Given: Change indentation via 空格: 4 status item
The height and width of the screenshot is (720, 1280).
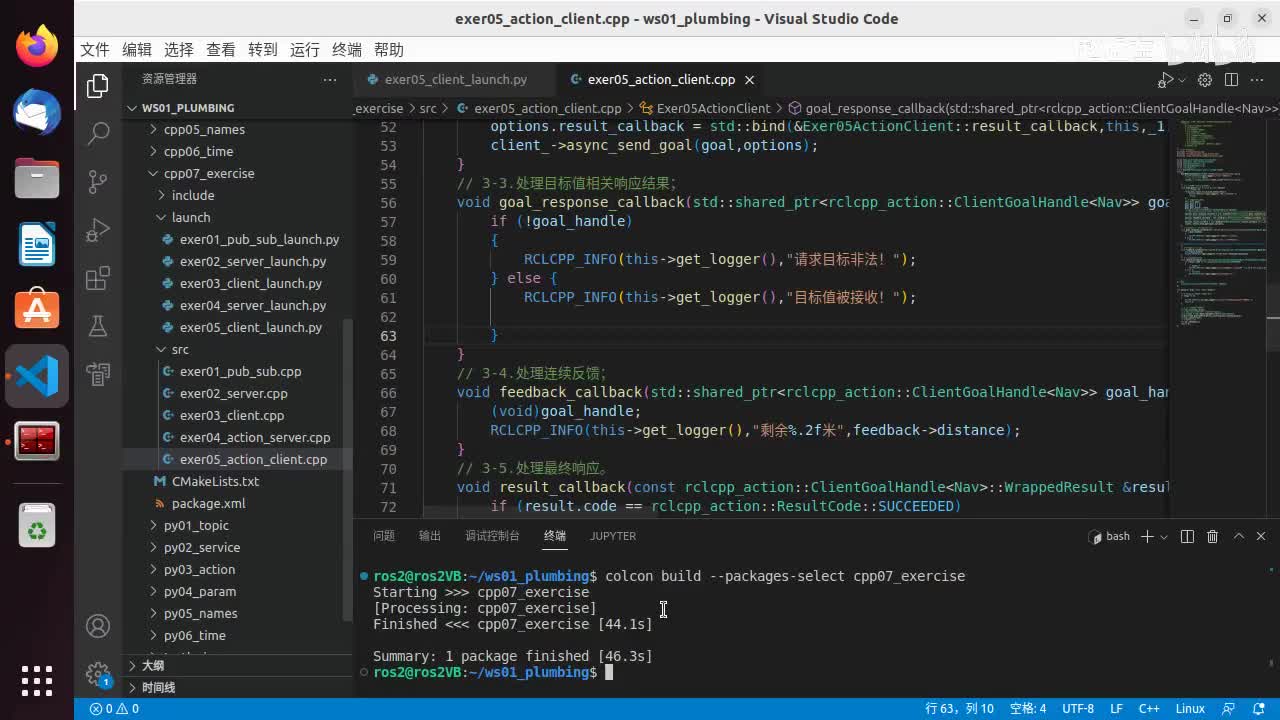Looking at the screenshot, I should pyautogui.click(x=1028, y=709).
